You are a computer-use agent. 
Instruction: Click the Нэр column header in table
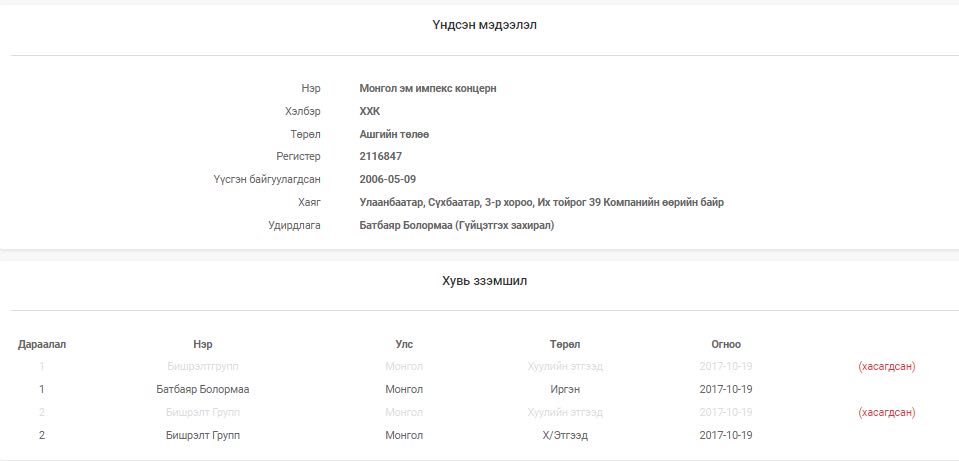202,344
